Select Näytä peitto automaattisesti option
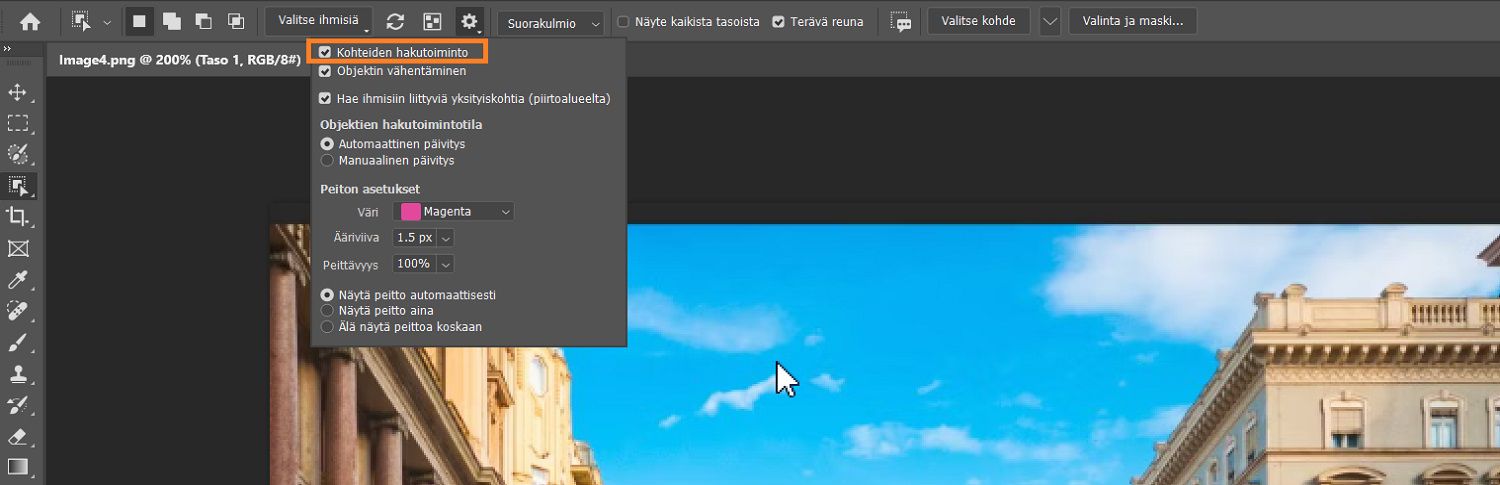The image size is (1500, 485). coord(326,295)
